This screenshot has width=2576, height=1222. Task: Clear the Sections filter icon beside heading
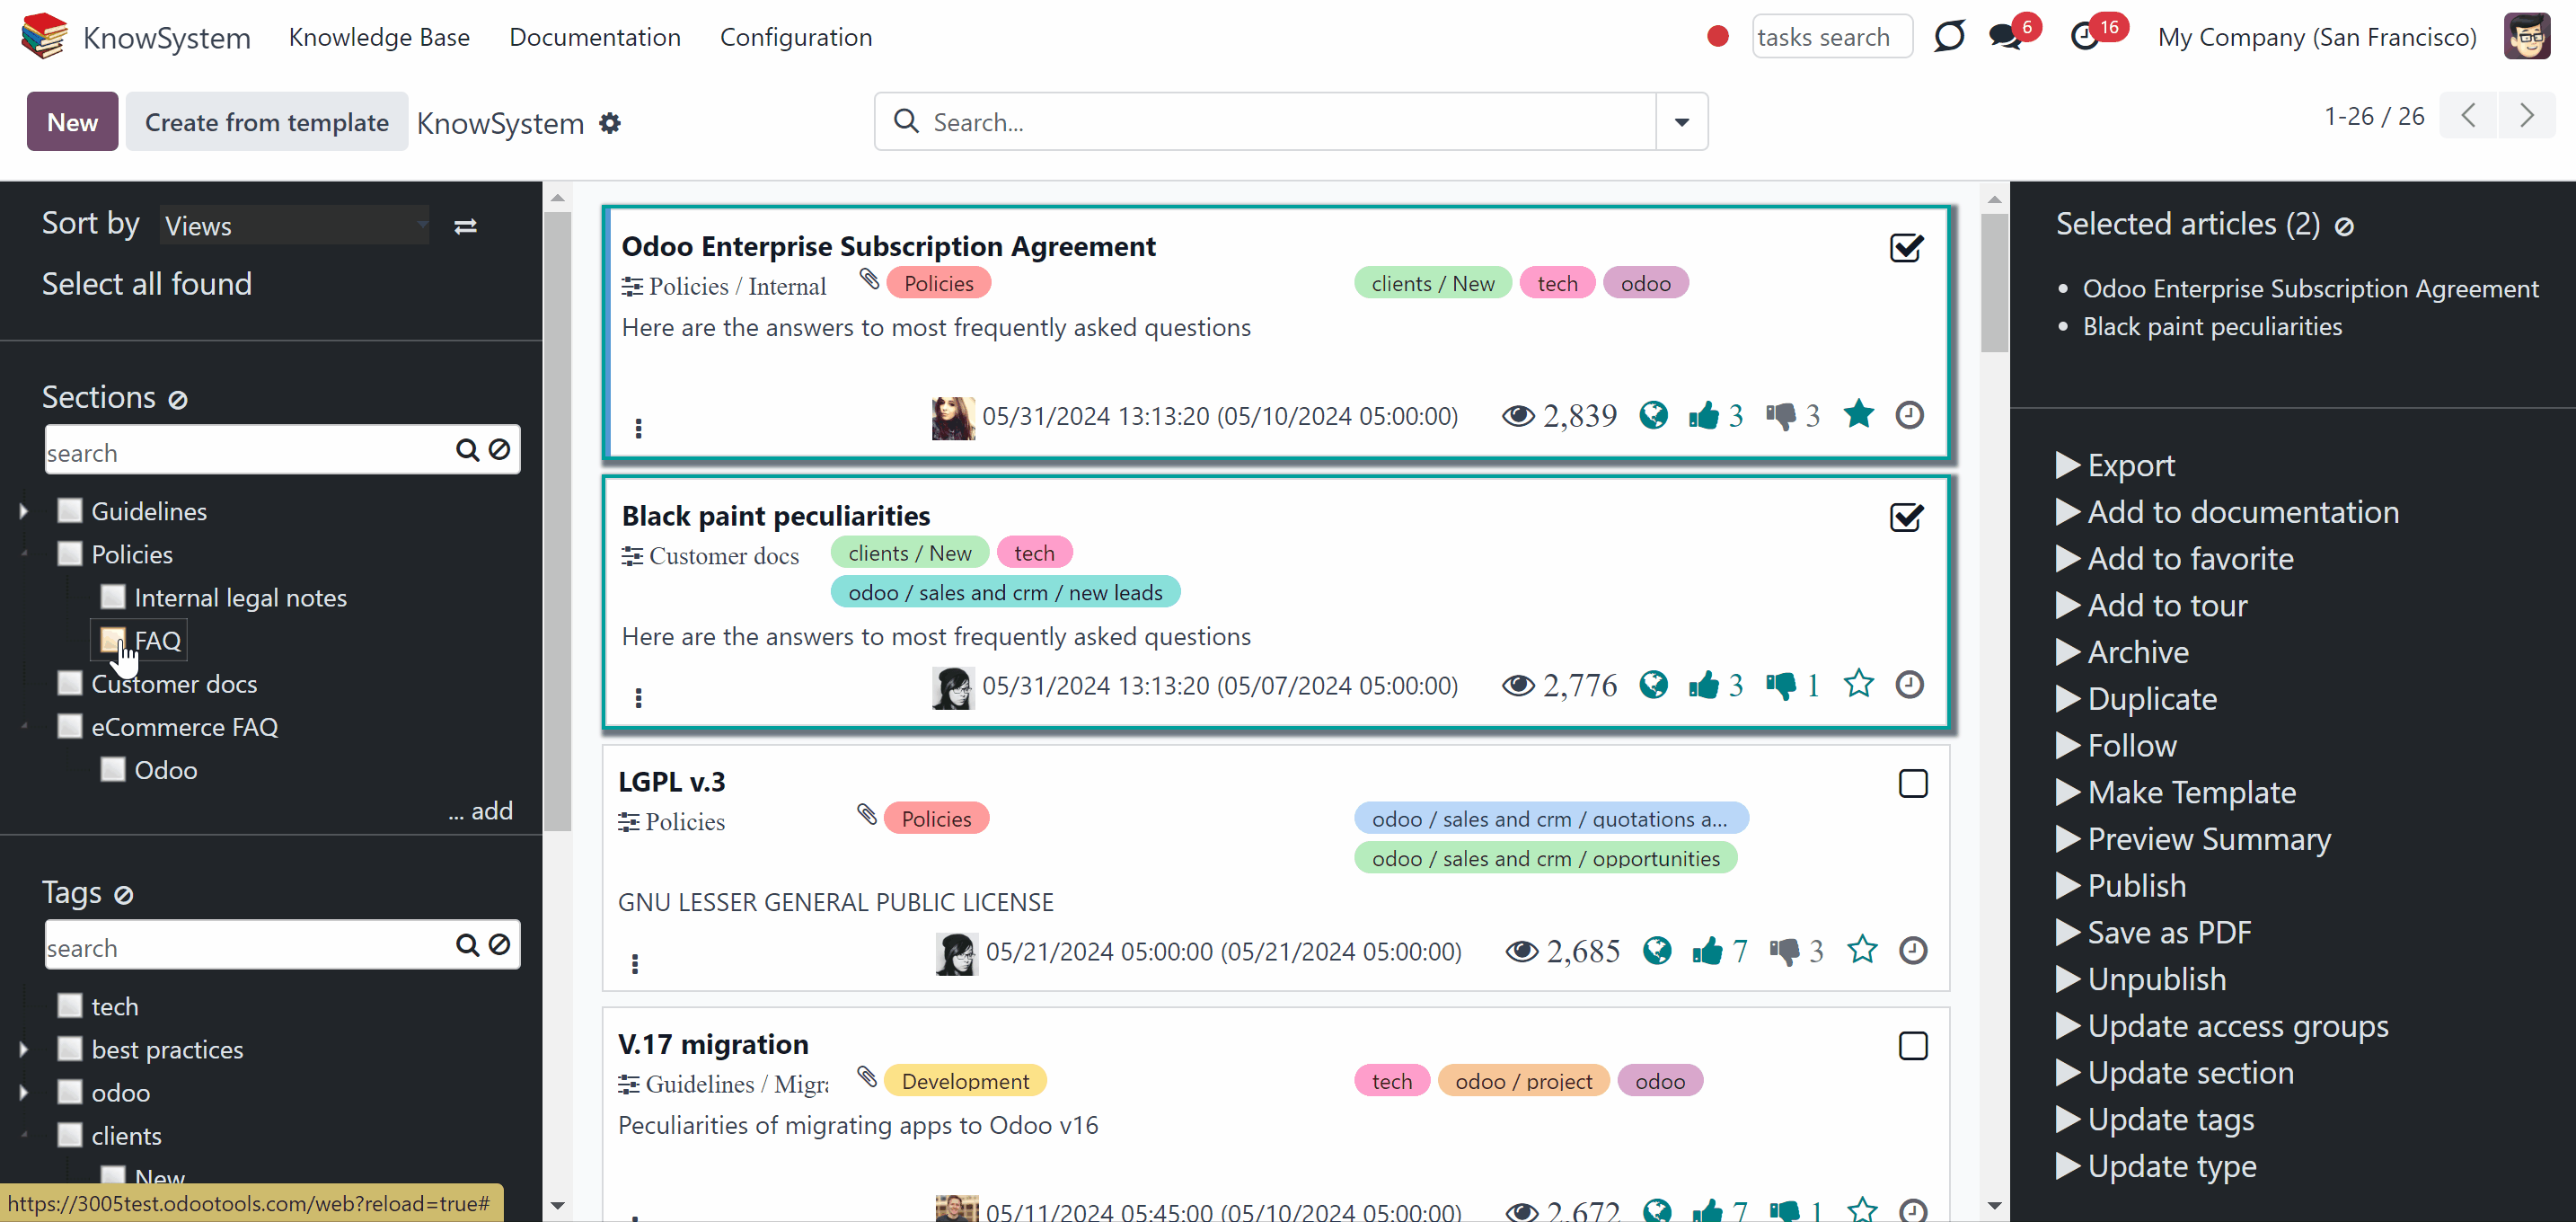coord(178,400)
